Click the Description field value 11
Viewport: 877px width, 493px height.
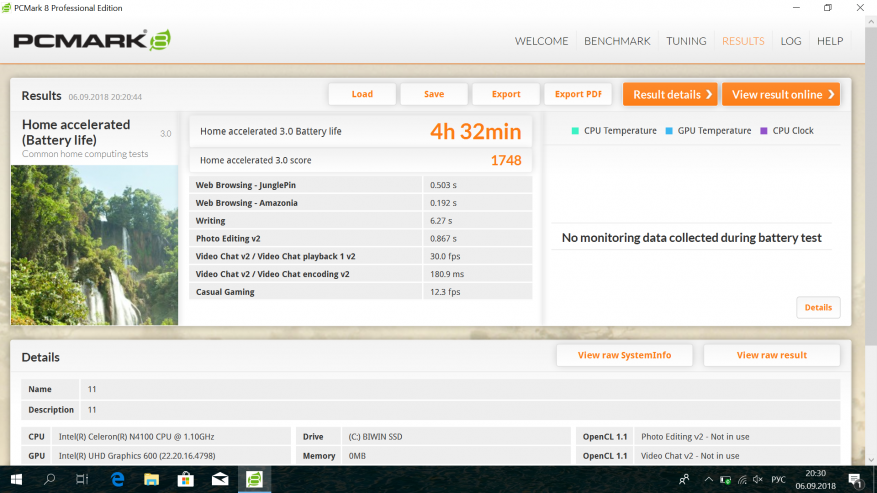[92, 410]
